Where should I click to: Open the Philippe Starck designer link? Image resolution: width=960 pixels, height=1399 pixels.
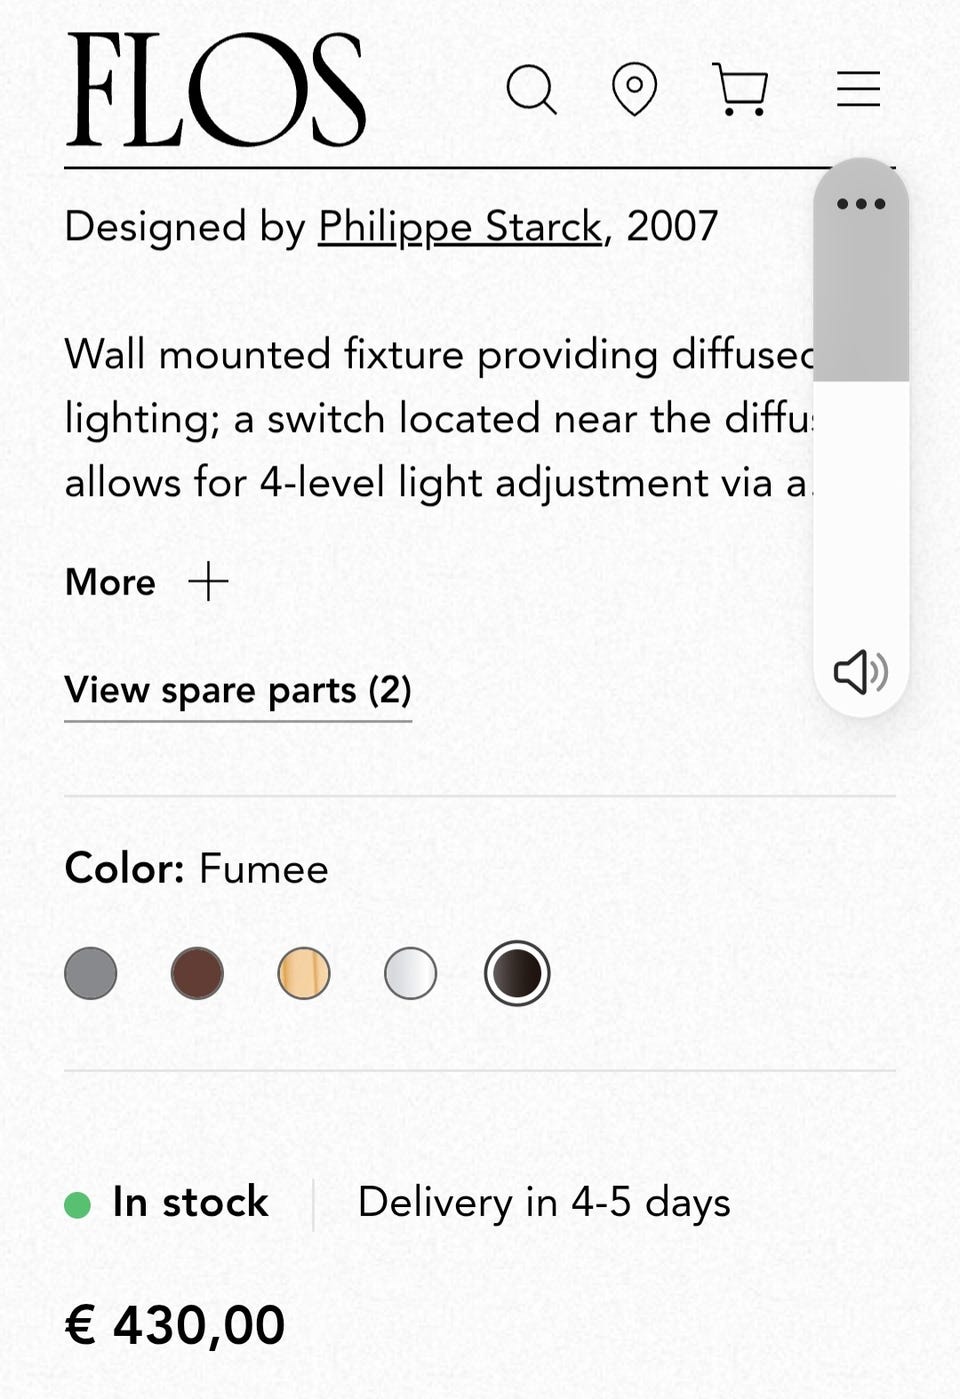point(461,227)
